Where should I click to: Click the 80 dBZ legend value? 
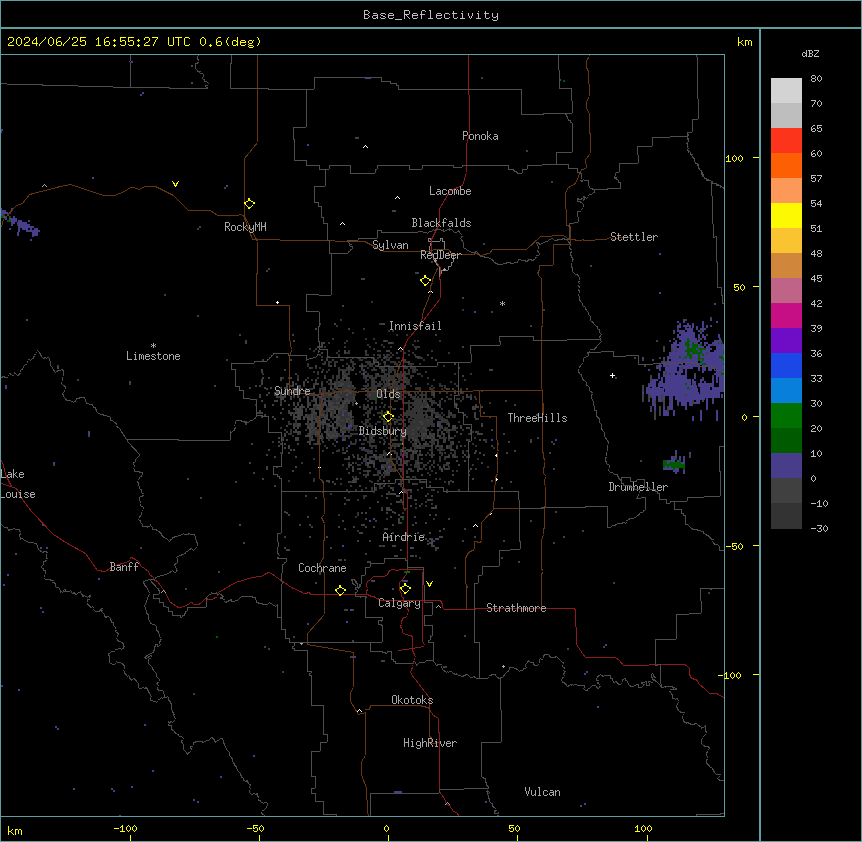click(x=816, y=79)
